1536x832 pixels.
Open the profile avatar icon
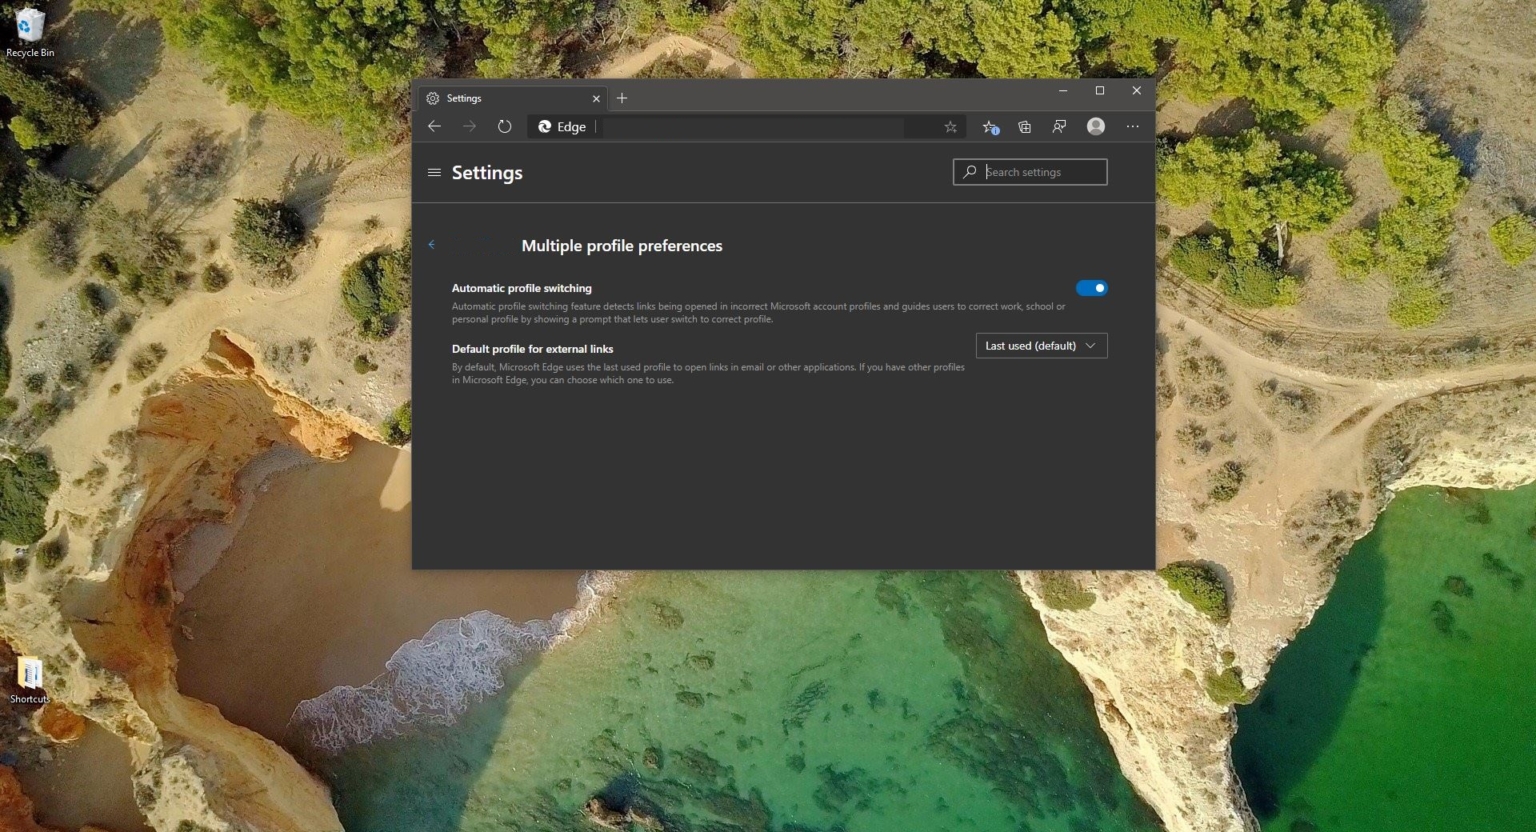tap(1095, 127)
